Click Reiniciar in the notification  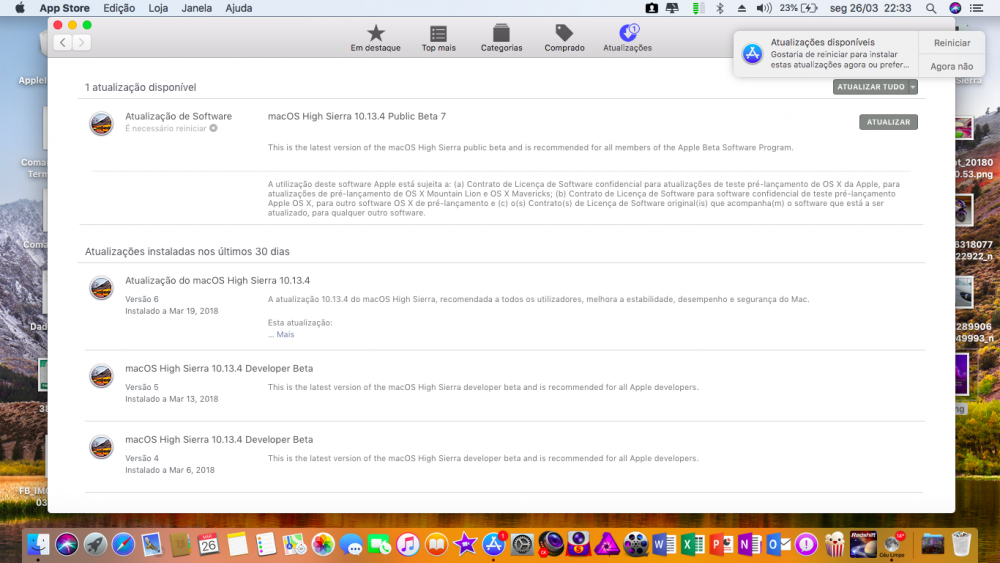click(x=952, y=43)
